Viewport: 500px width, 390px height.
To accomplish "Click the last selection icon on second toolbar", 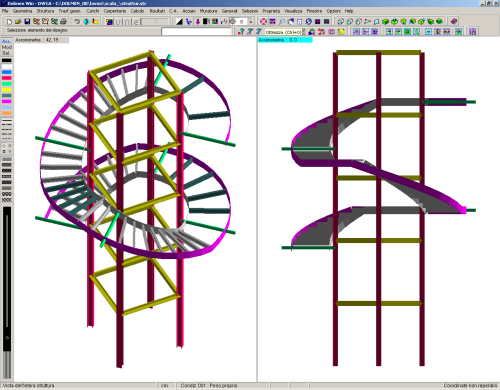I will (x=472, y=32).
